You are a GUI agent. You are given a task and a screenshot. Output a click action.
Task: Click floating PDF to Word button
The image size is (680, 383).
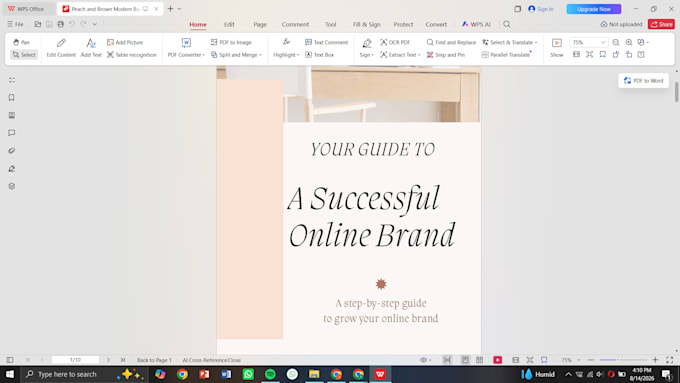tap(644, 81)
